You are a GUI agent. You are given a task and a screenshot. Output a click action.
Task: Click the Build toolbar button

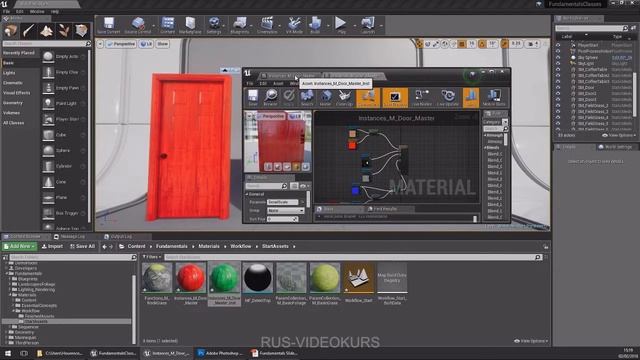click(315, 25)
